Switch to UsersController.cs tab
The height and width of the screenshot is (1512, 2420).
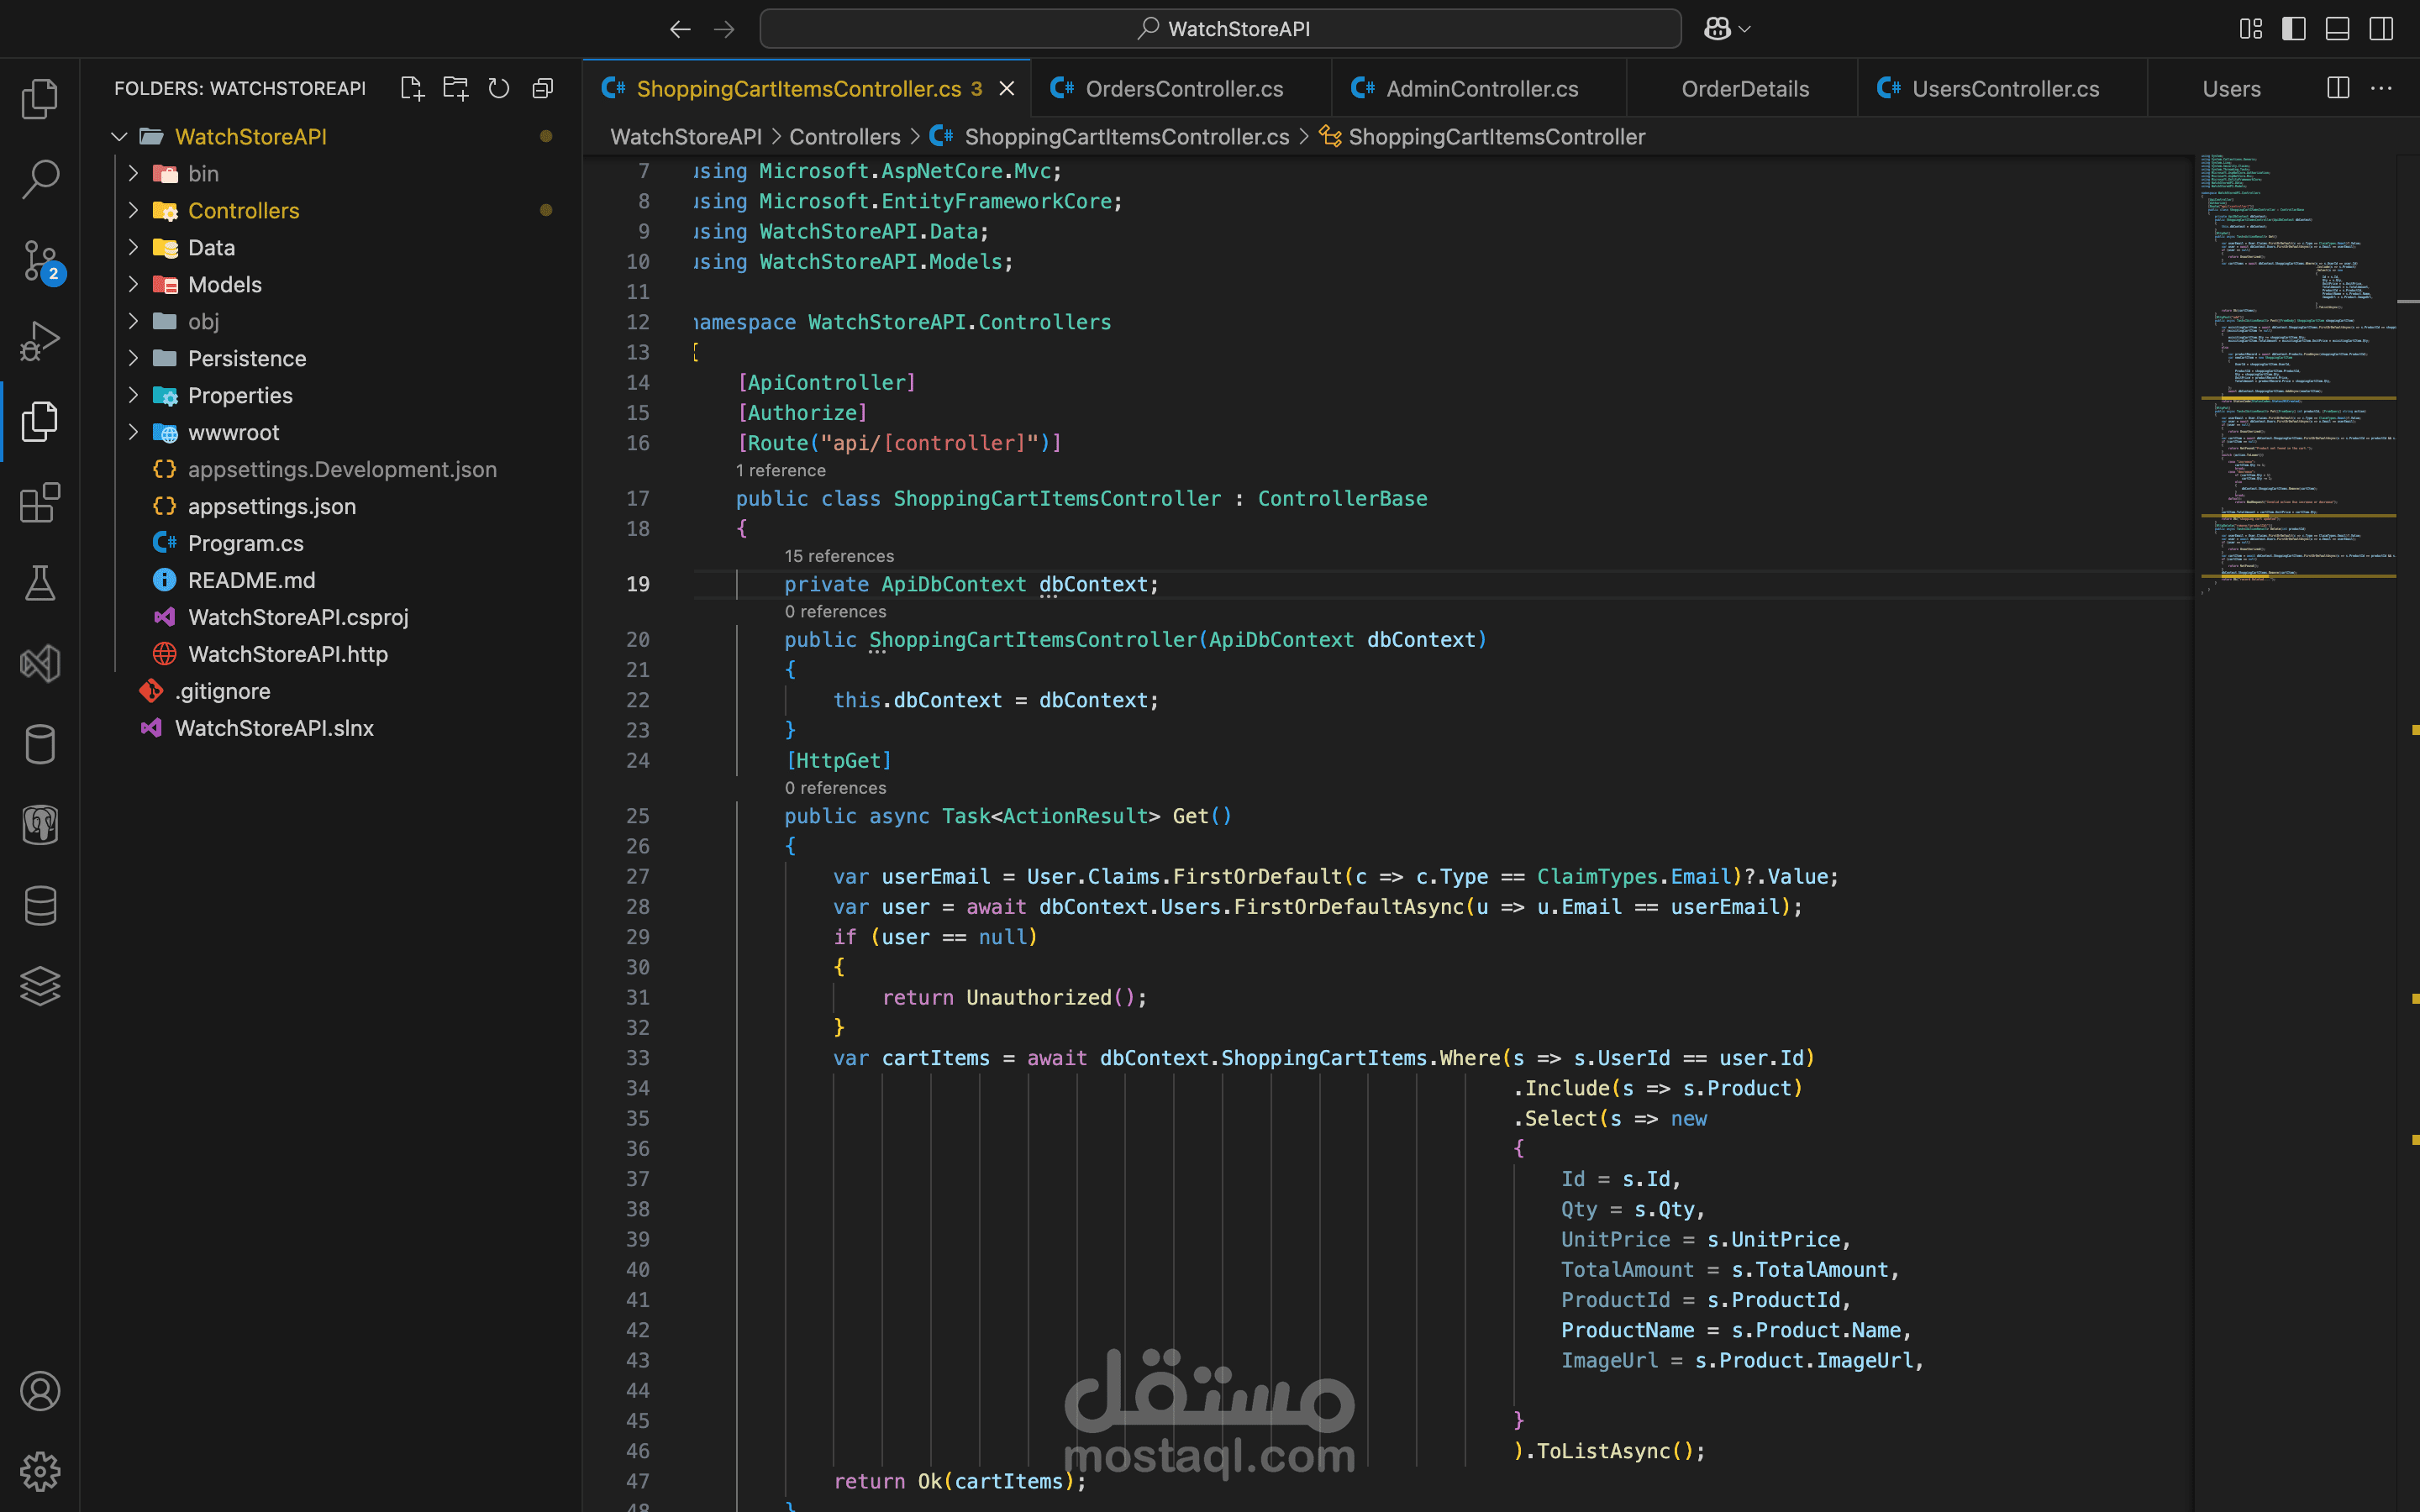(x=2004, y=88)
